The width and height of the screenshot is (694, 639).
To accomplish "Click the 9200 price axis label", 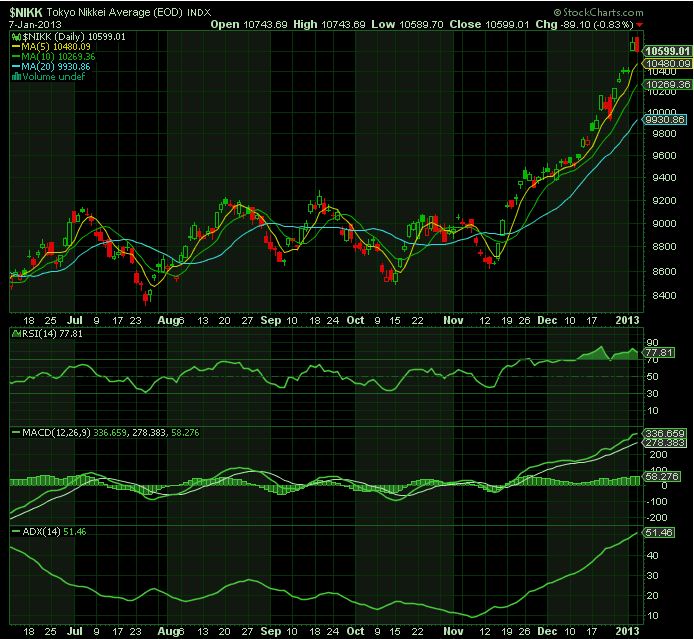I will tap(664, 200).
